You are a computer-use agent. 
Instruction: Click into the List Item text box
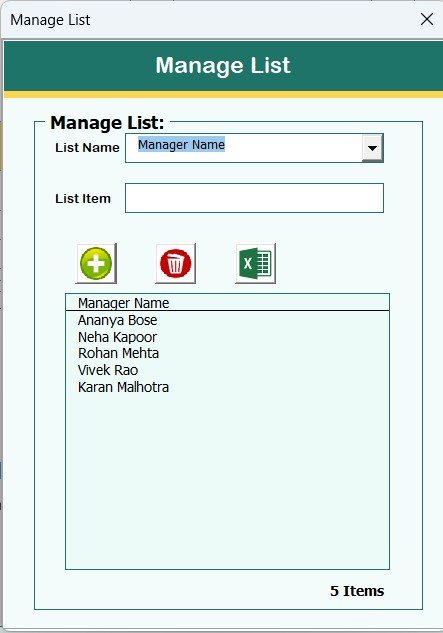click(x=254, y=198)
